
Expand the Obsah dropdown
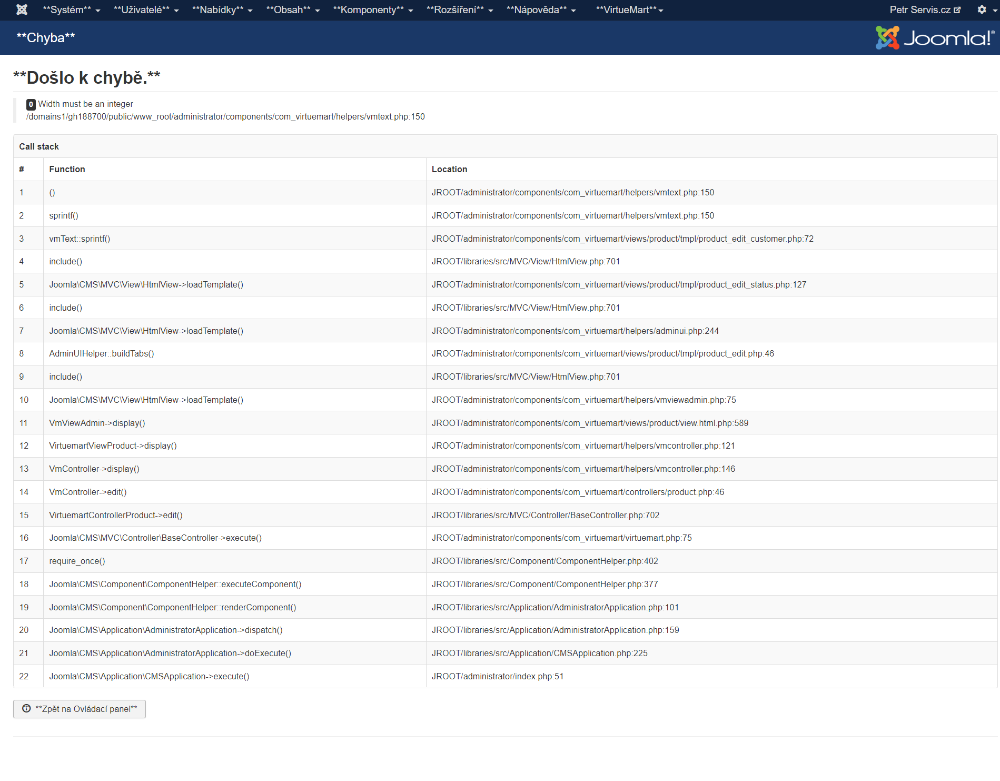pyautogui.click(x=293, y=9)
